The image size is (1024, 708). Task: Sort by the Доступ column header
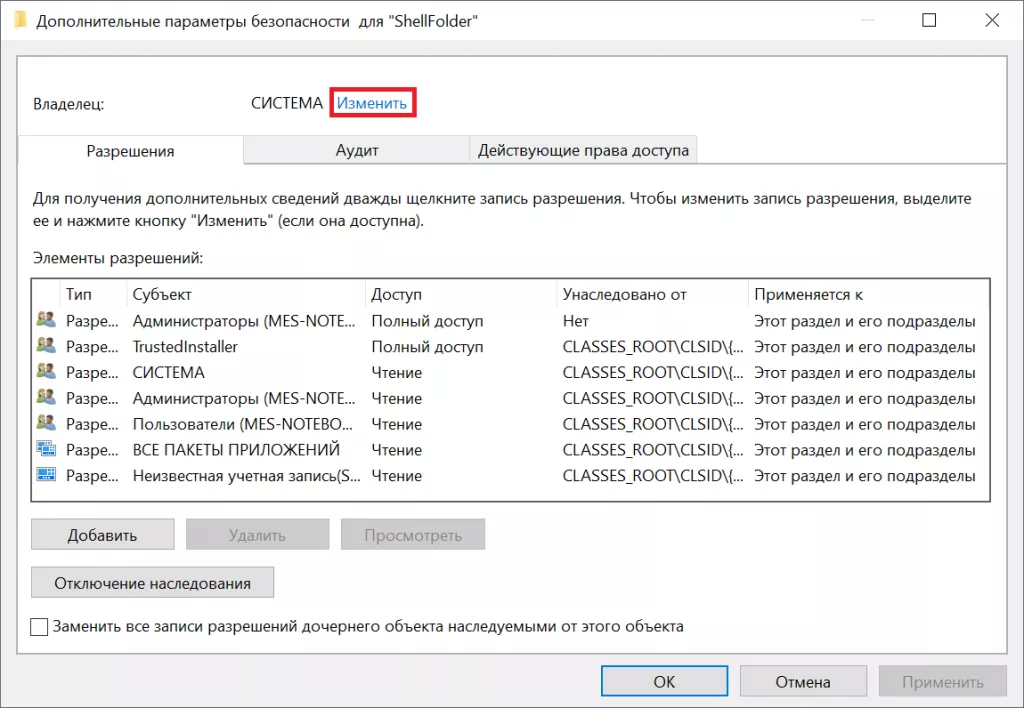click(461, 295)
